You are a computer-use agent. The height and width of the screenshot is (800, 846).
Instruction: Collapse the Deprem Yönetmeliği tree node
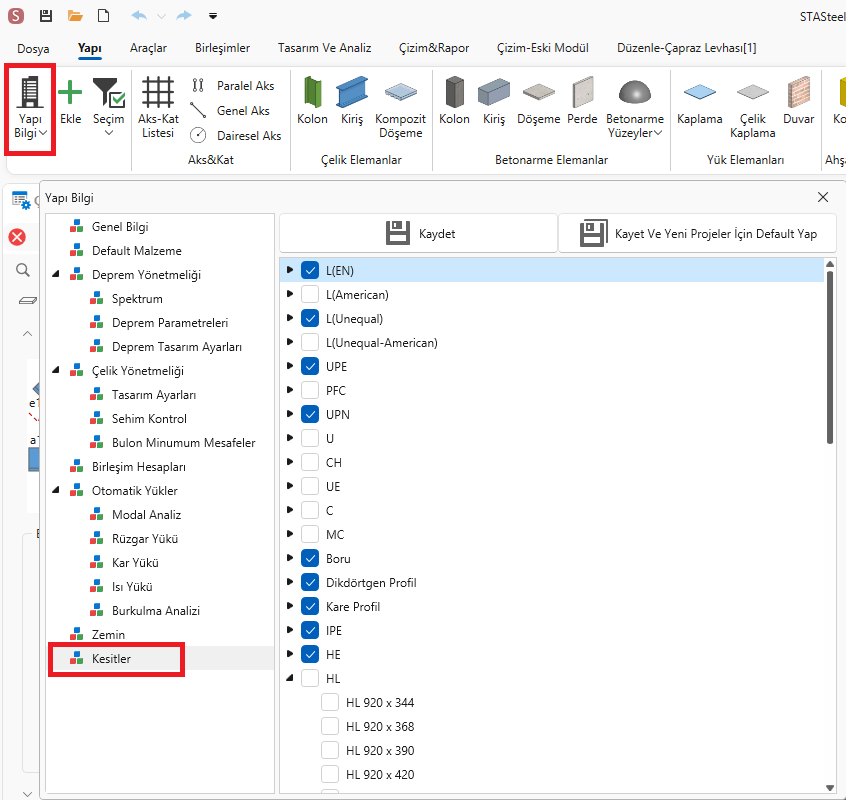pos(54,275)
